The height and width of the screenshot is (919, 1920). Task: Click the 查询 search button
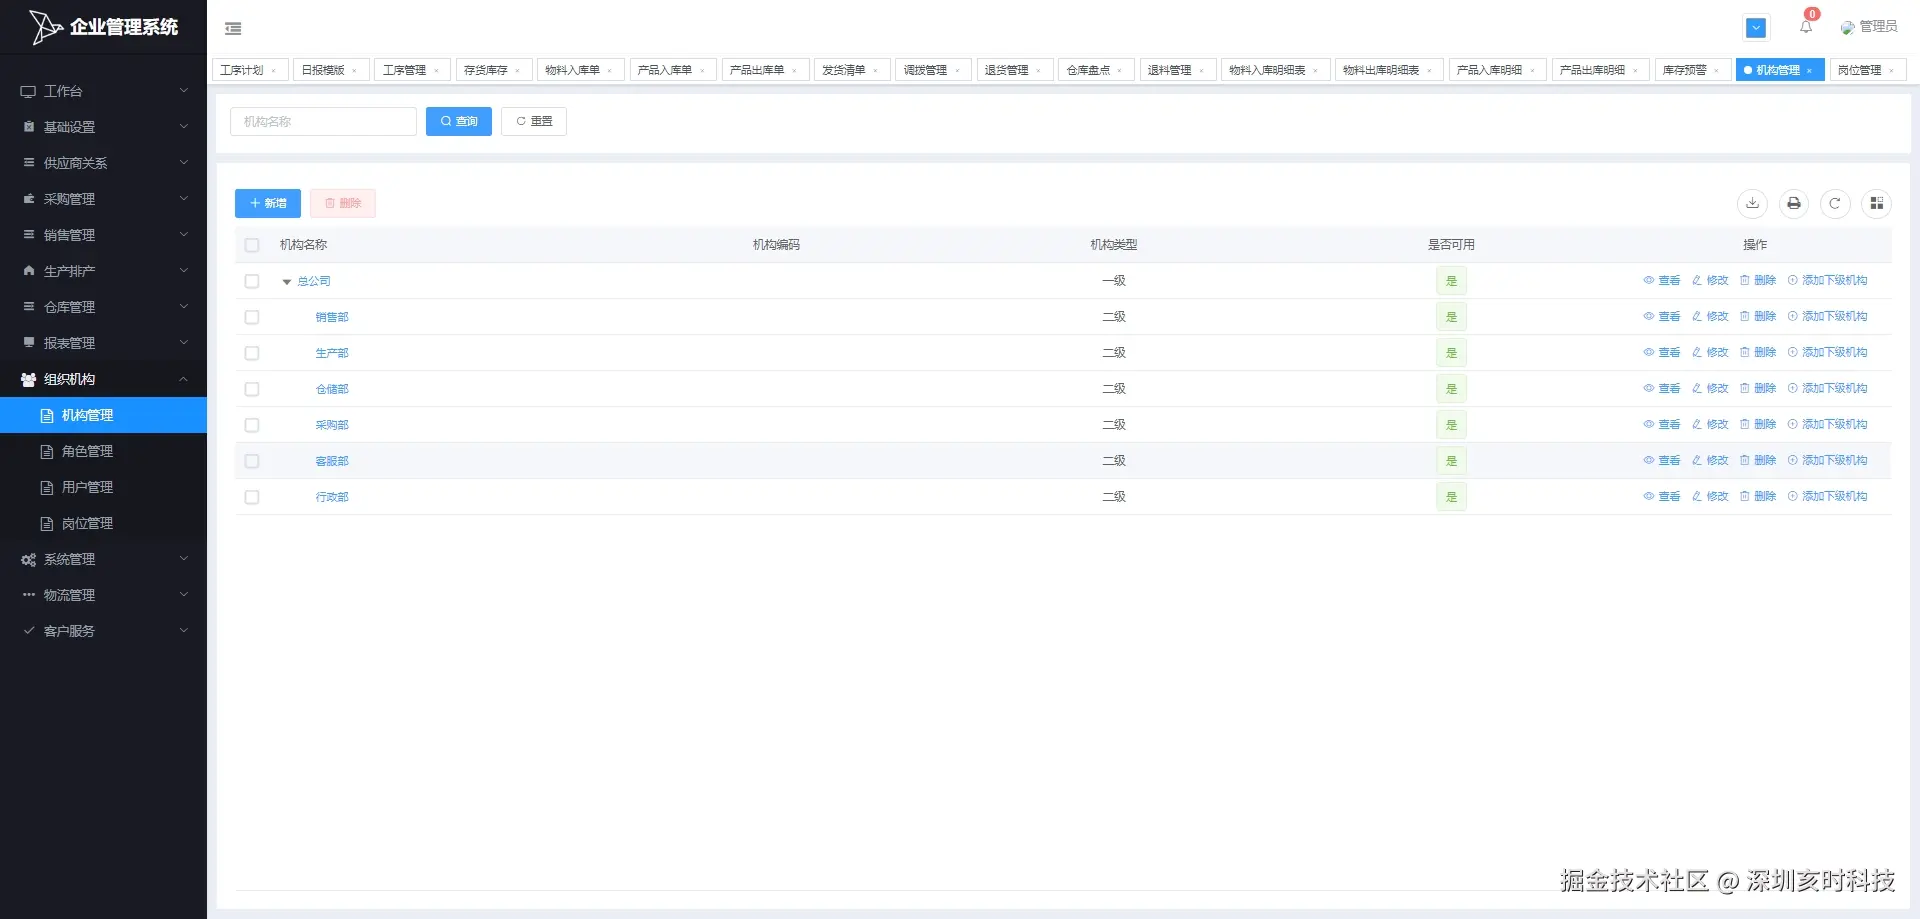pos(459,121)
